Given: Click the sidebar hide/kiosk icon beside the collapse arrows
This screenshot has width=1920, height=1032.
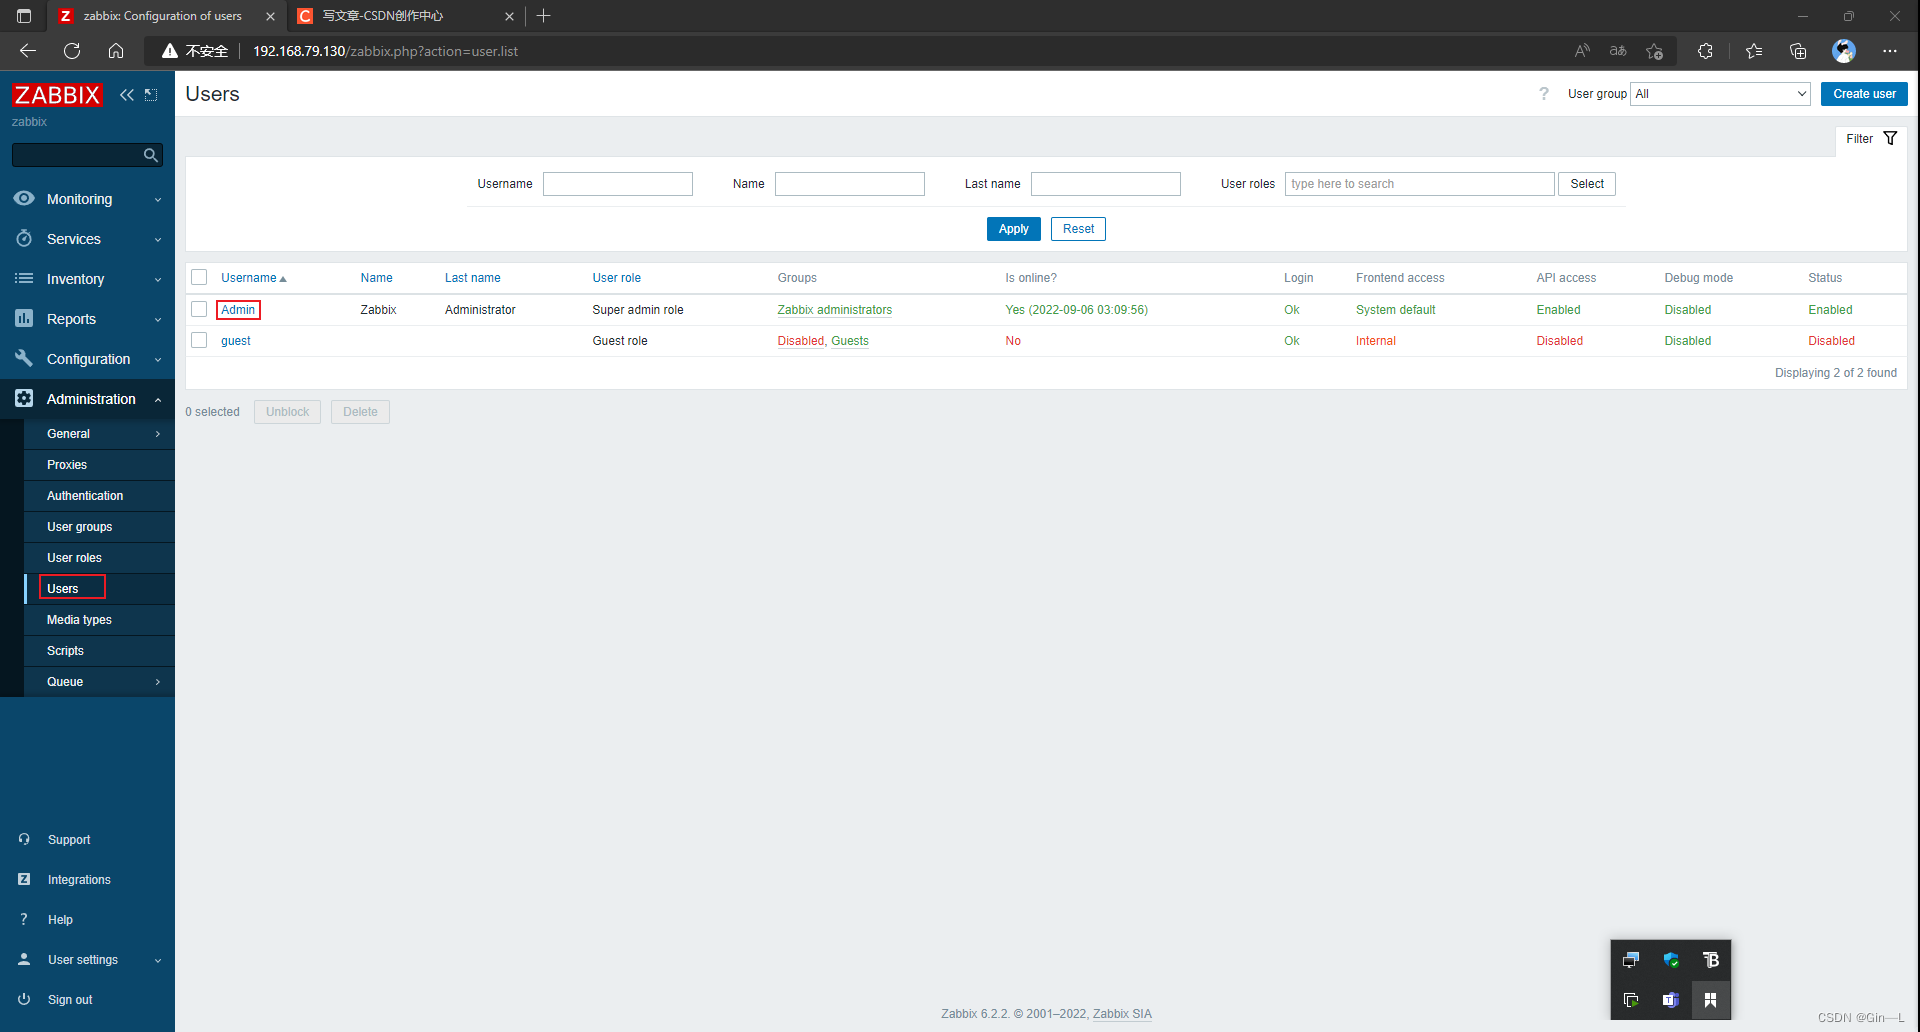Looking at the screenshot, I should 151,95.
